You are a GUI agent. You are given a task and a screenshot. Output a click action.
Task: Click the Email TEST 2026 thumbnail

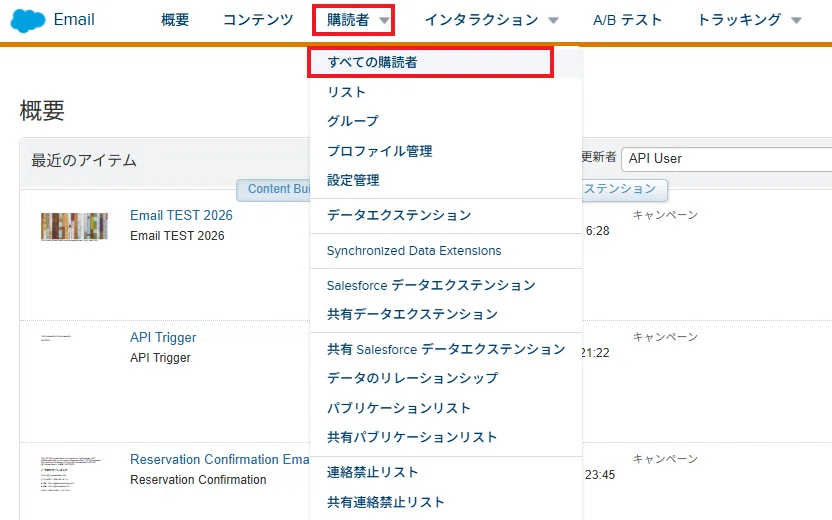tap(74, 227)
